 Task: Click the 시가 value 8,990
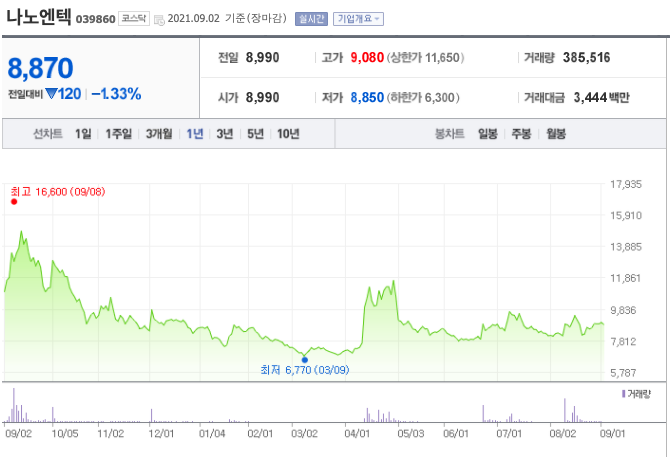(x=262, y=97)
